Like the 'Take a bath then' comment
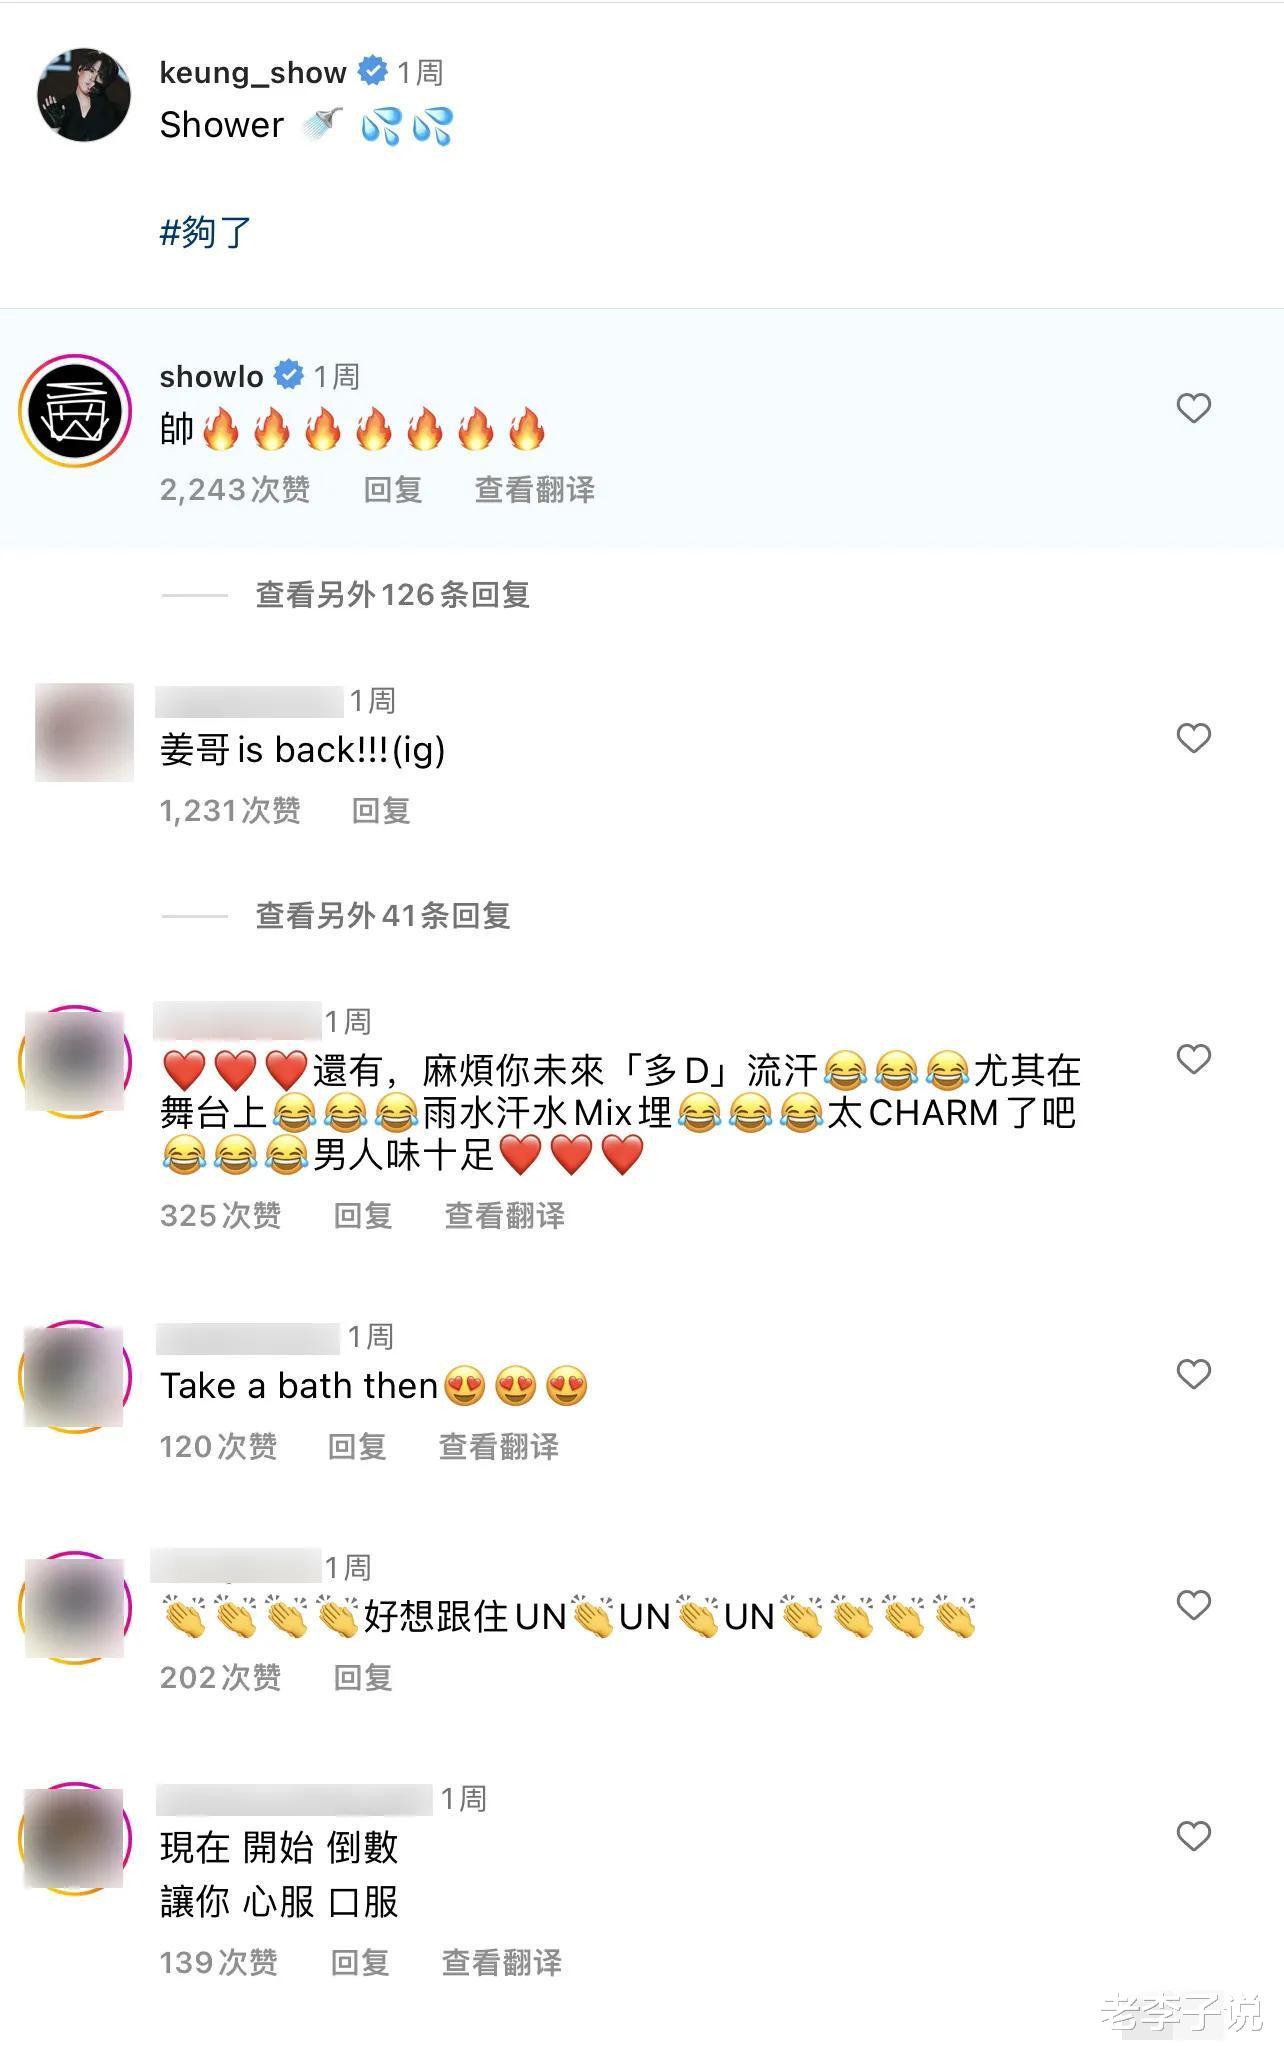 tap(1193, 1374)
